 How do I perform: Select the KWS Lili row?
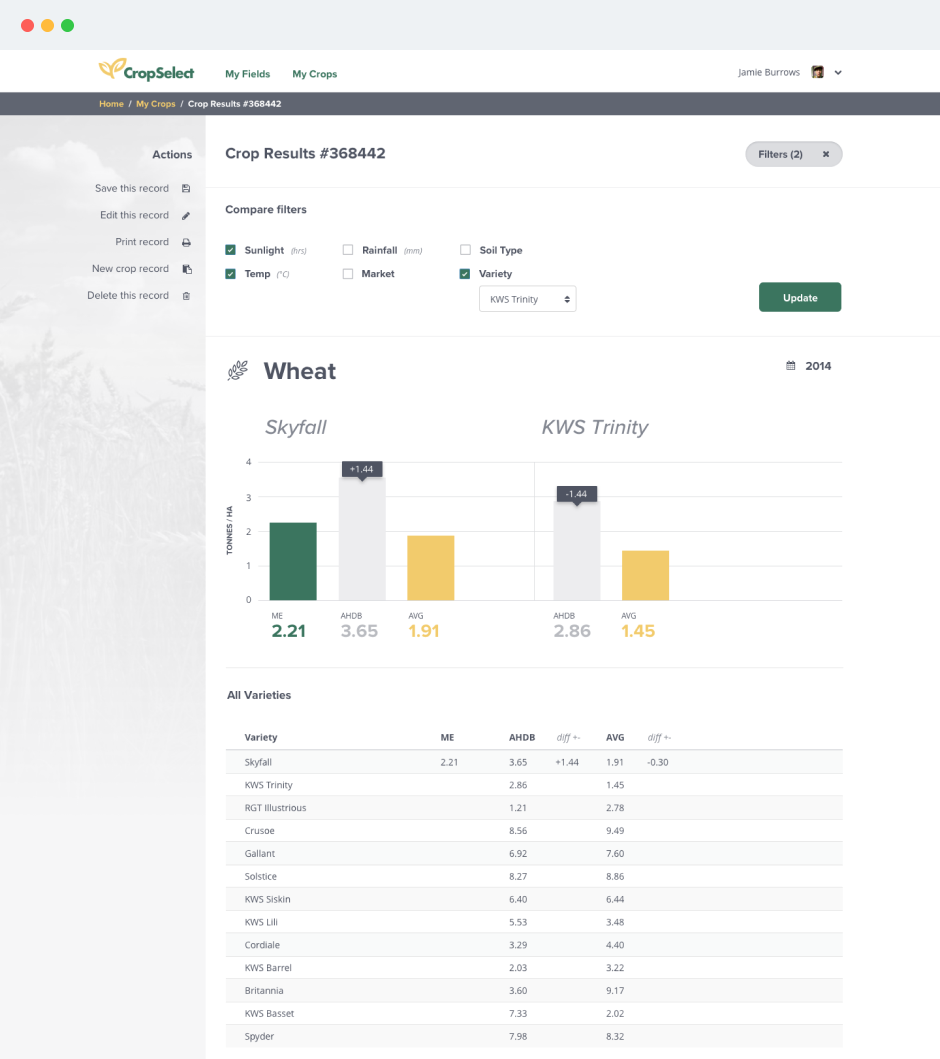(x=534, y=922)
